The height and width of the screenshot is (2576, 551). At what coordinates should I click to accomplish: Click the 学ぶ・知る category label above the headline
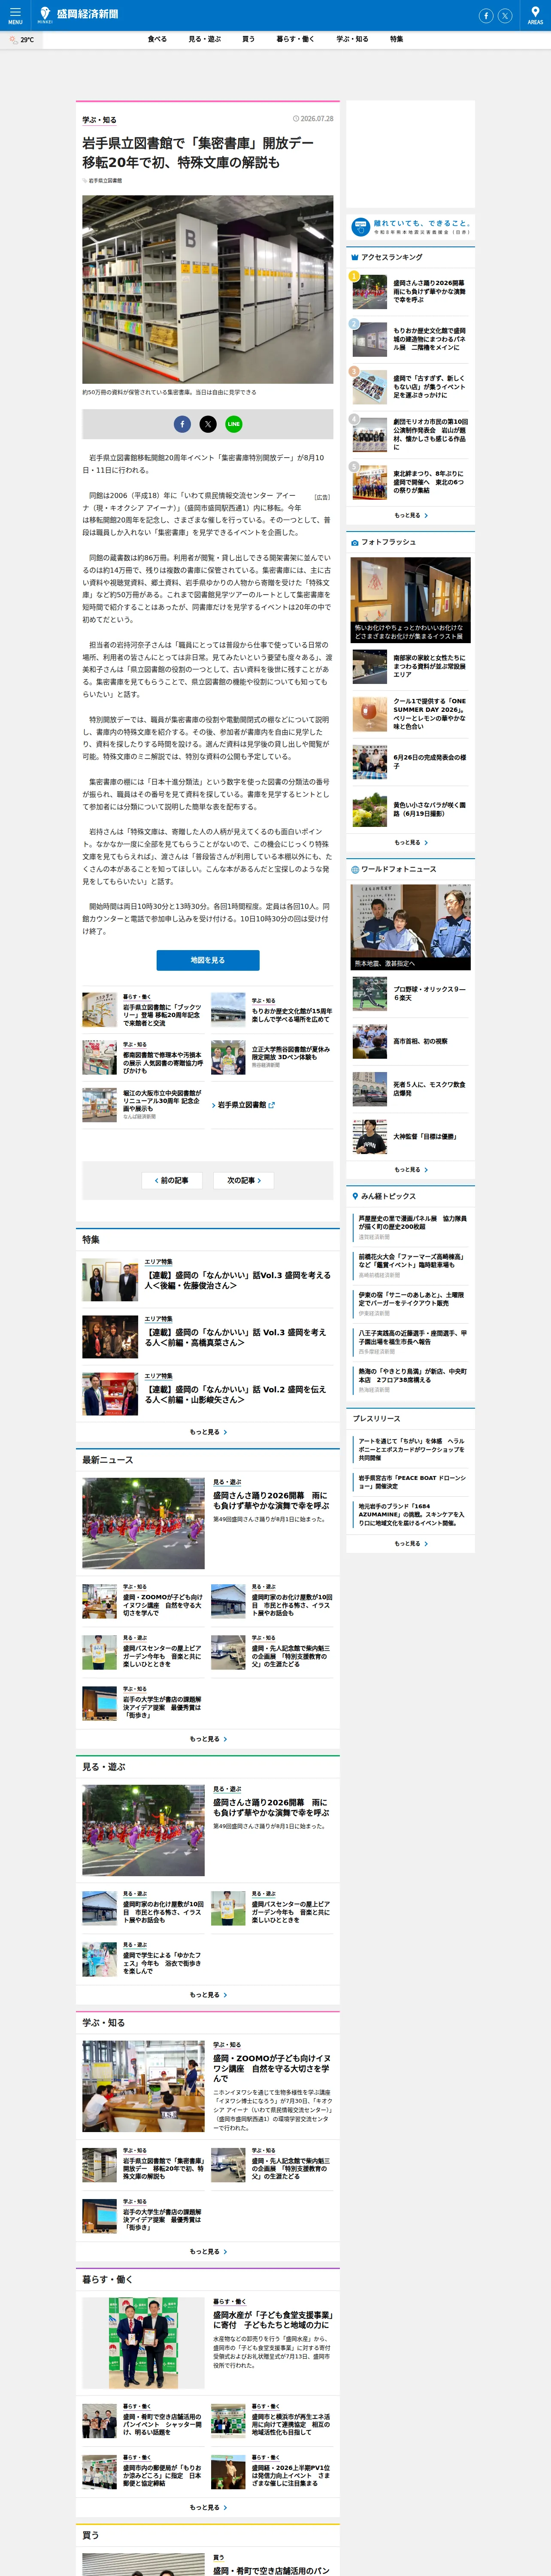[99, 120]
